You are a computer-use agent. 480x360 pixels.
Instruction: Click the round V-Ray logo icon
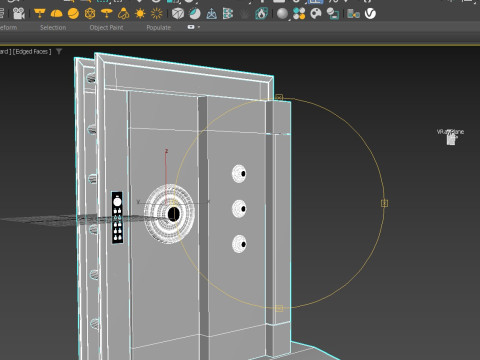tap(370, 14)
